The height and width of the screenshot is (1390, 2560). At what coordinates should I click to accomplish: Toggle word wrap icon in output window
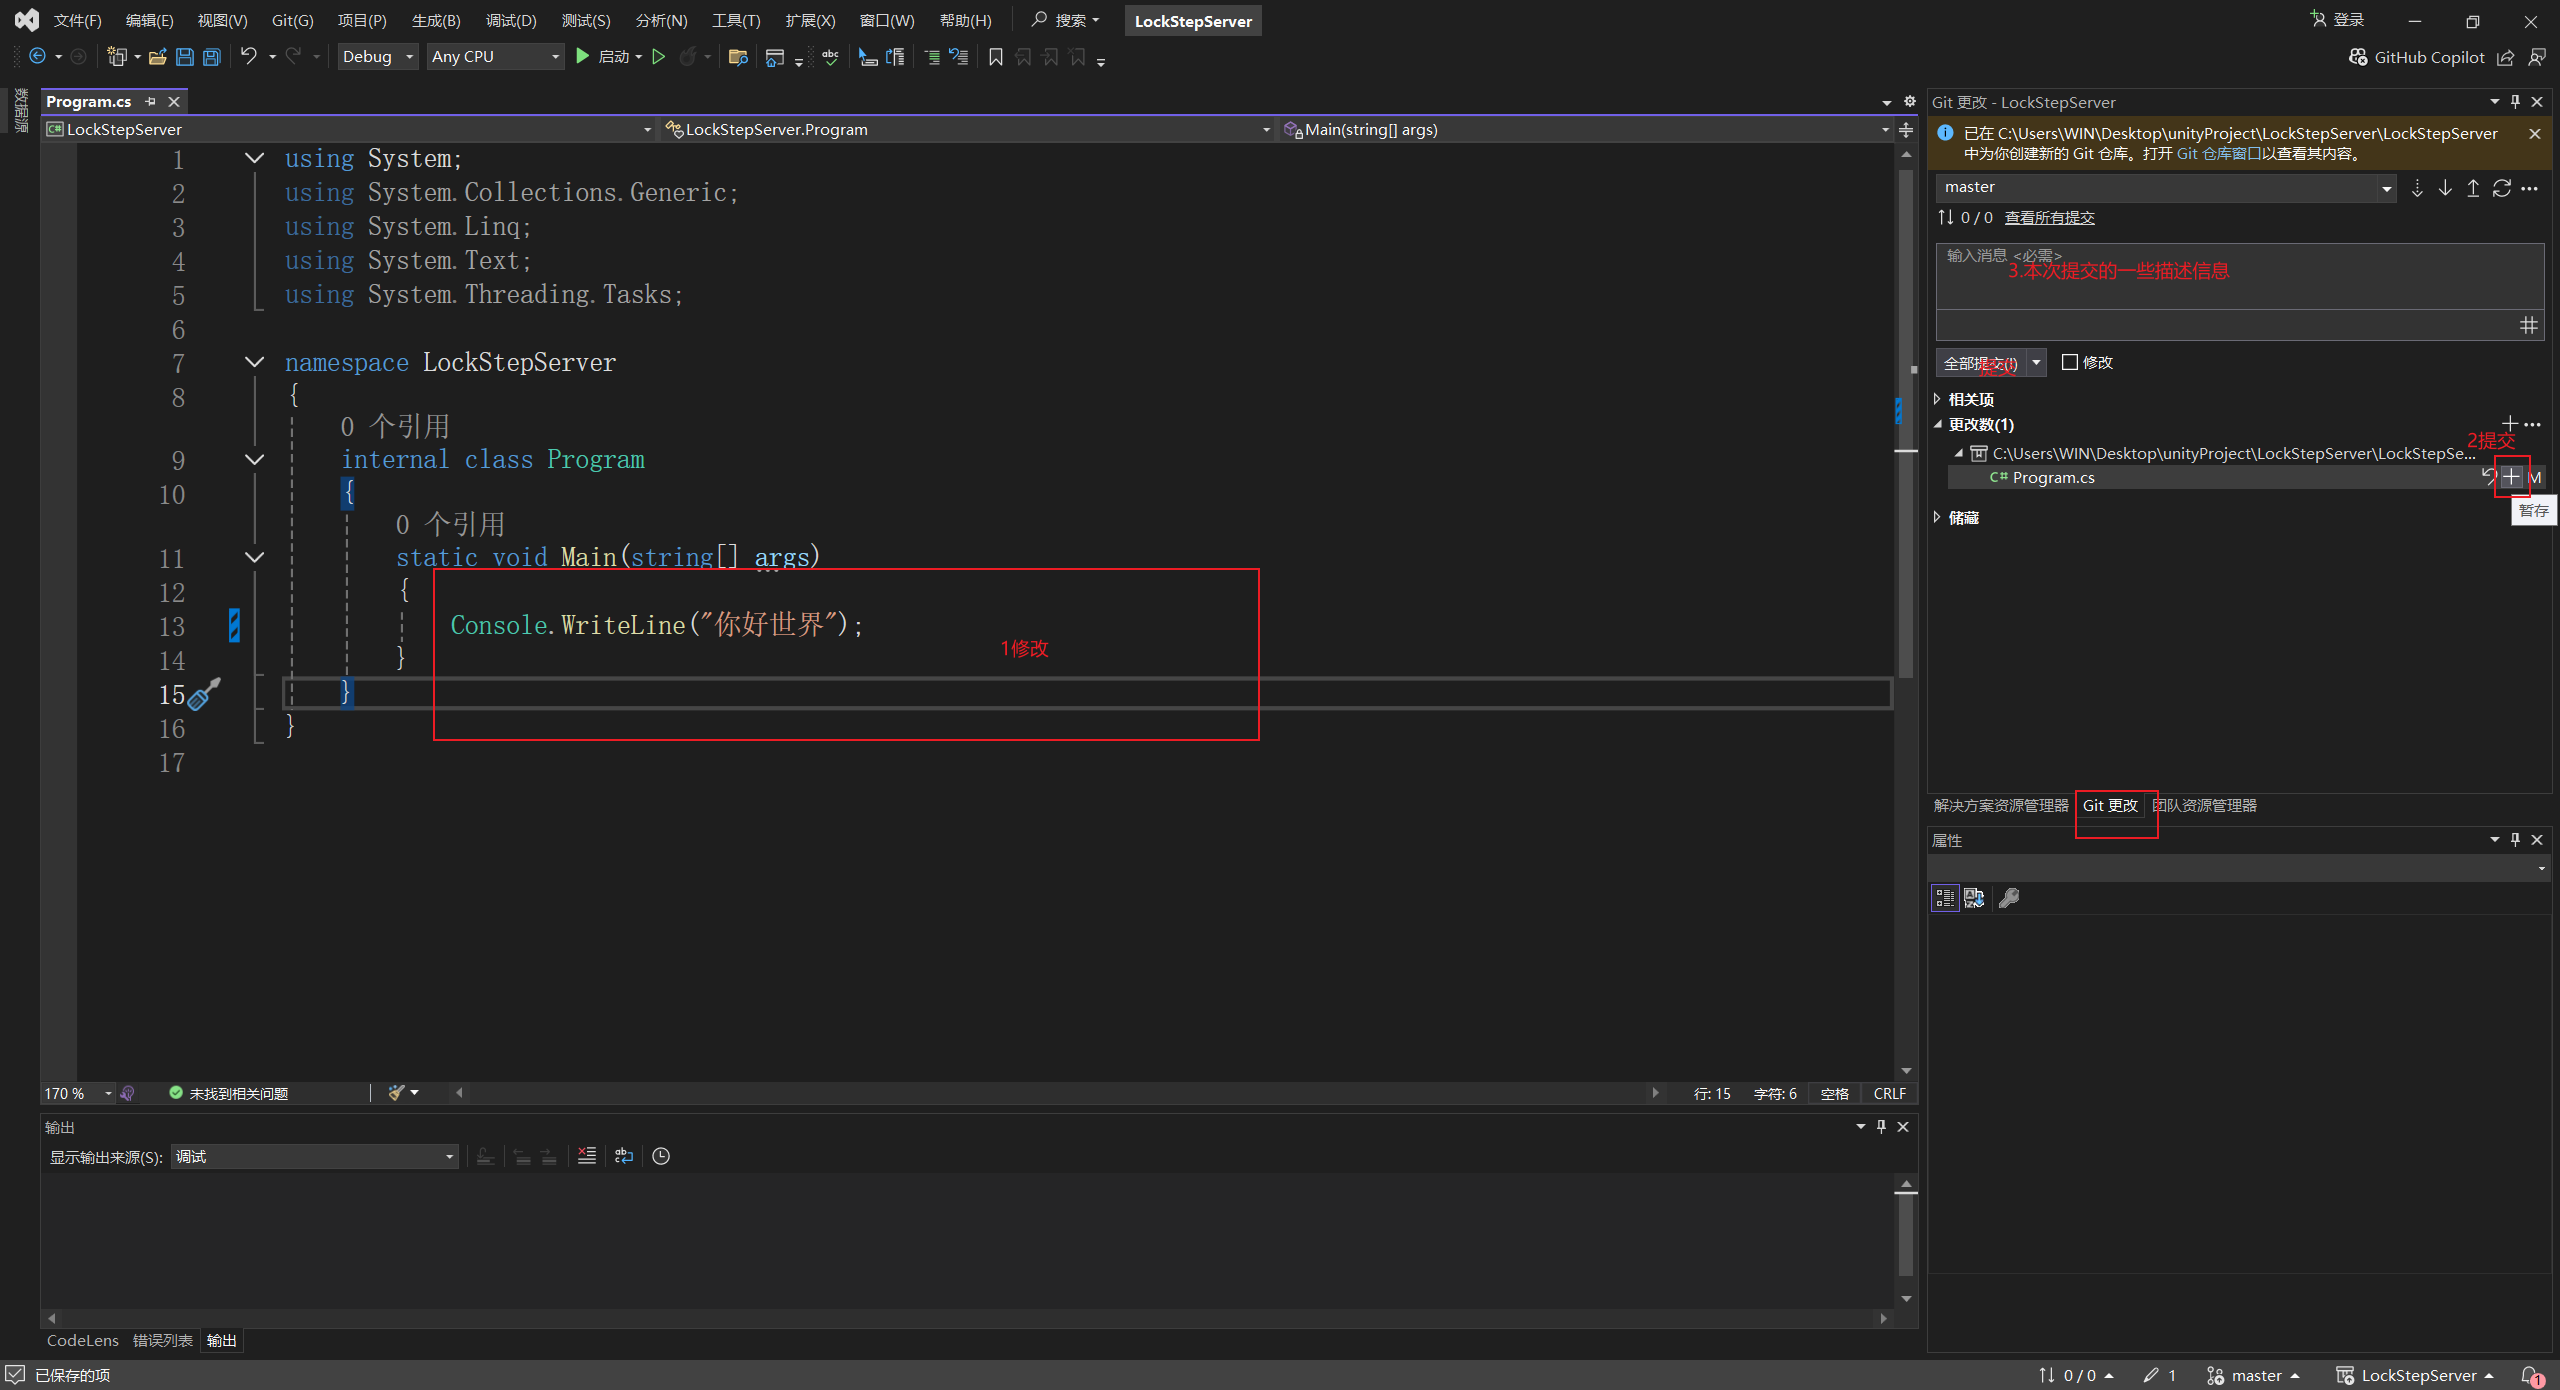[x=623, y=1156]
